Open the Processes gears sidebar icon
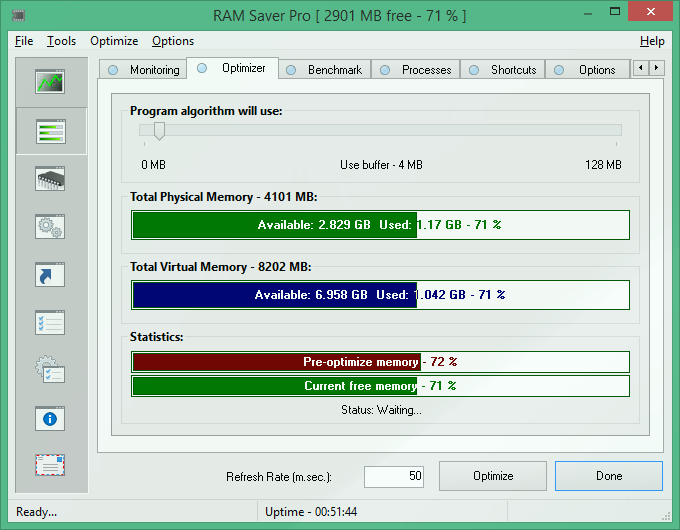Viewport: 680px width, 530px height. coord(50,226)
